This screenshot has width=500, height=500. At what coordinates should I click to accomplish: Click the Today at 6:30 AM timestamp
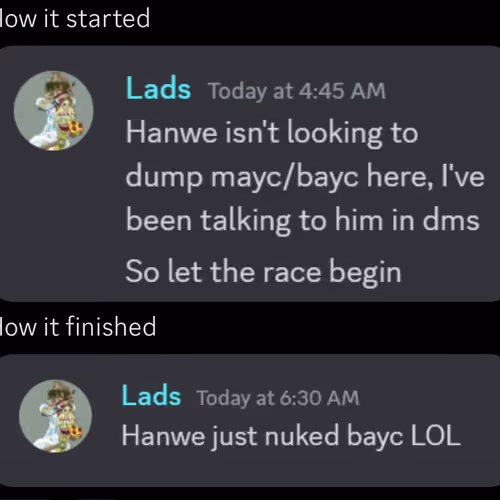278,398
